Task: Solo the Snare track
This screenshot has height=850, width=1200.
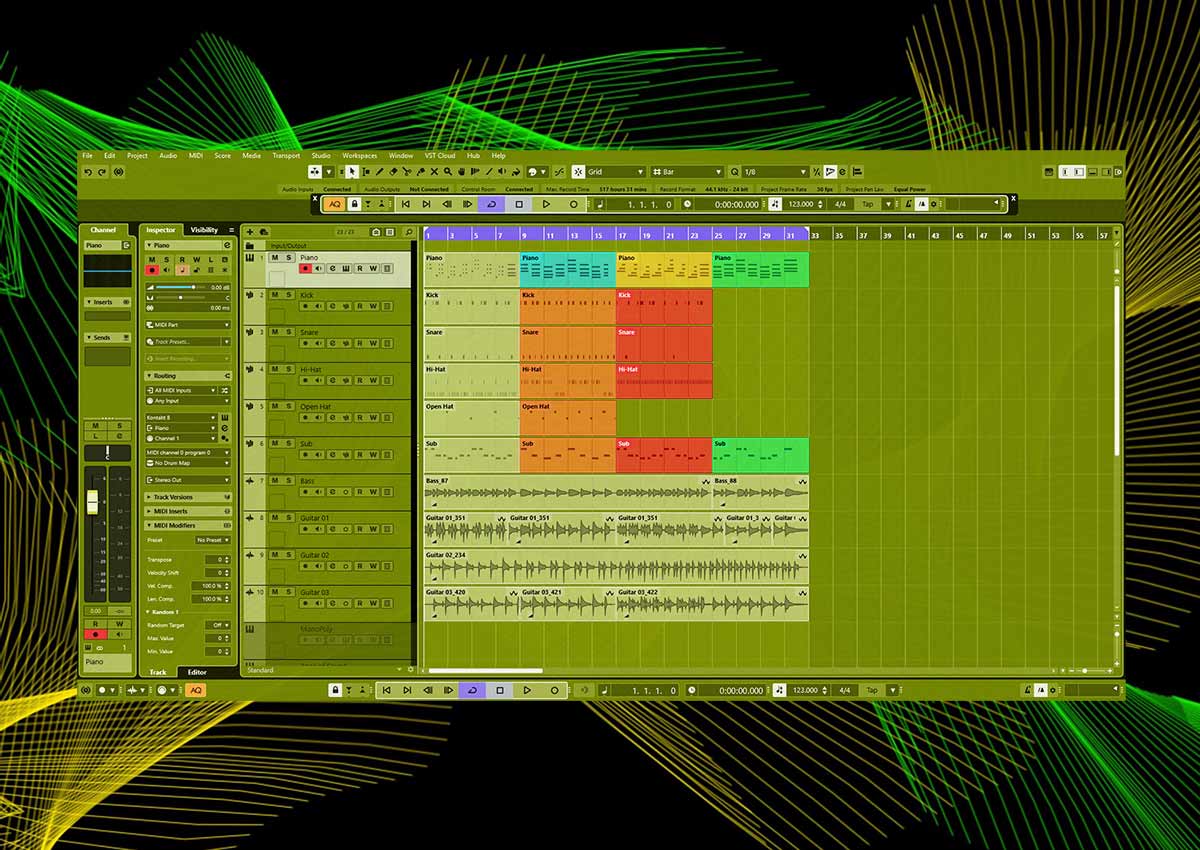Action: (289, 332)
